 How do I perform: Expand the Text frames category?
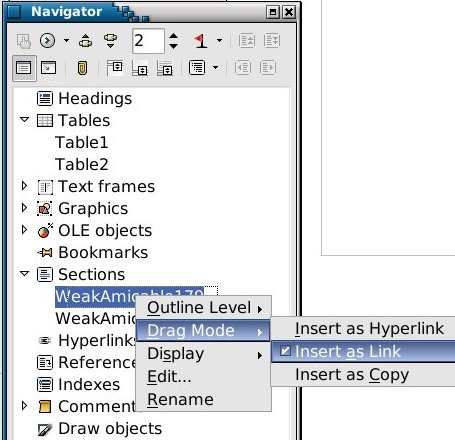24,186
